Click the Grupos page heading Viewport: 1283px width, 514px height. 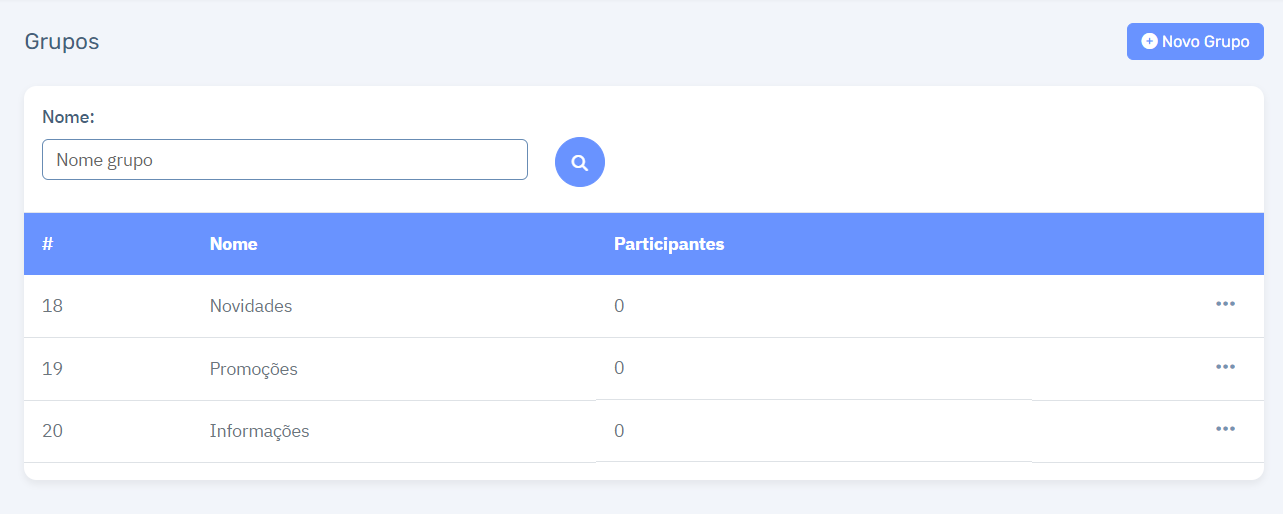[62, 42]
